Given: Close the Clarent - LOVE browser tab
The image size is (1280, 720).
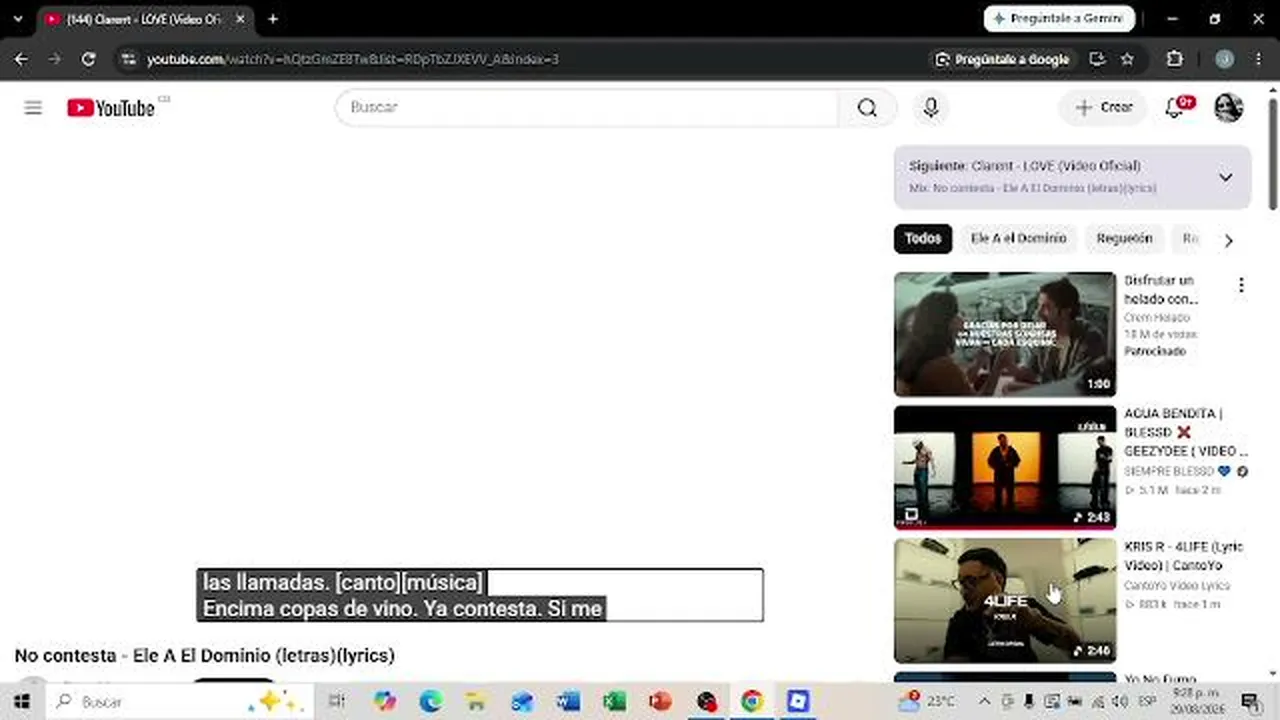Looking at the screenshot, I should point(240,19).
